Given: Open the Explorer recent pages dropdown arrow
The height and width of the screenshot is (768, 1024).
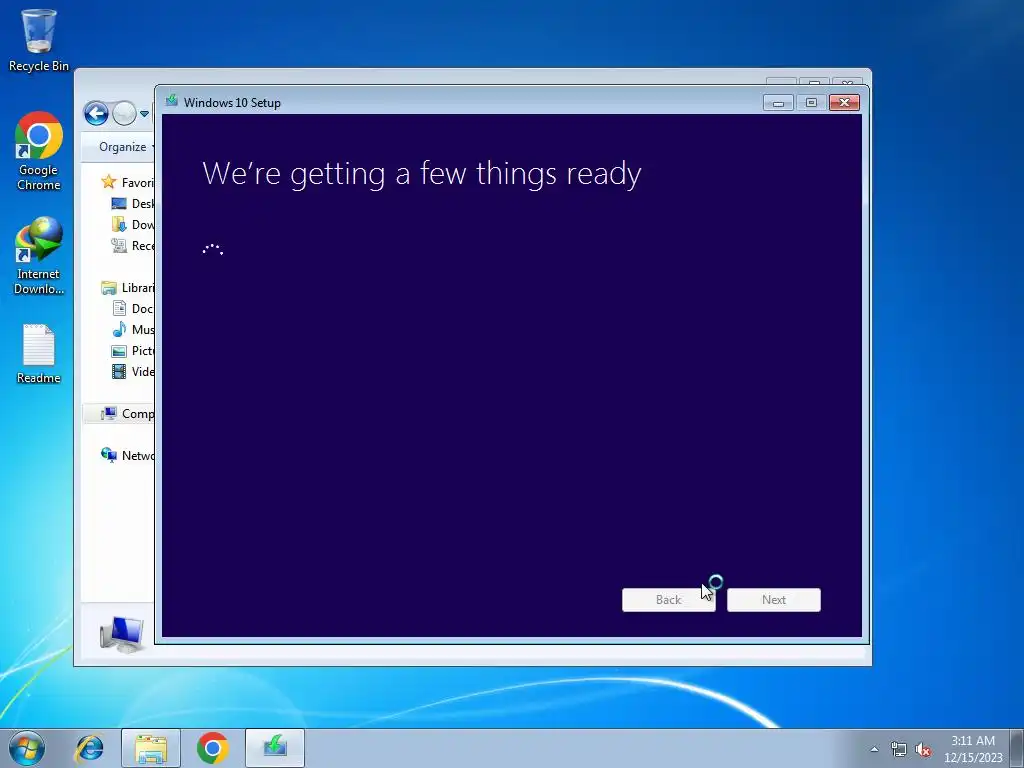Looking at the screenshot, I should pyautogui.click(x=144, y=114).
